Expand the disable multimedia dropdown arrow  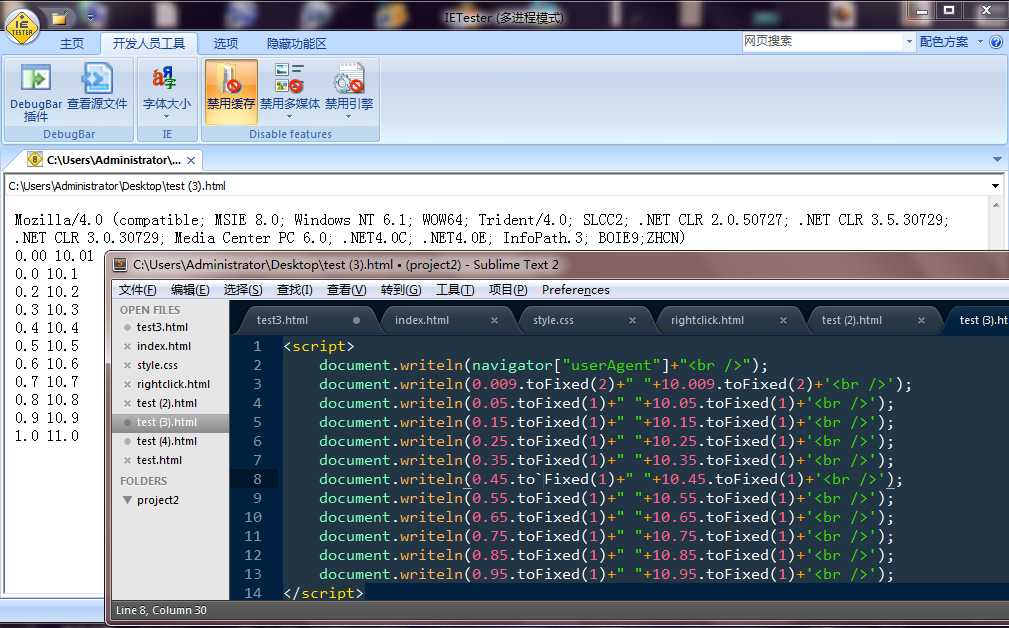point(289,116)
